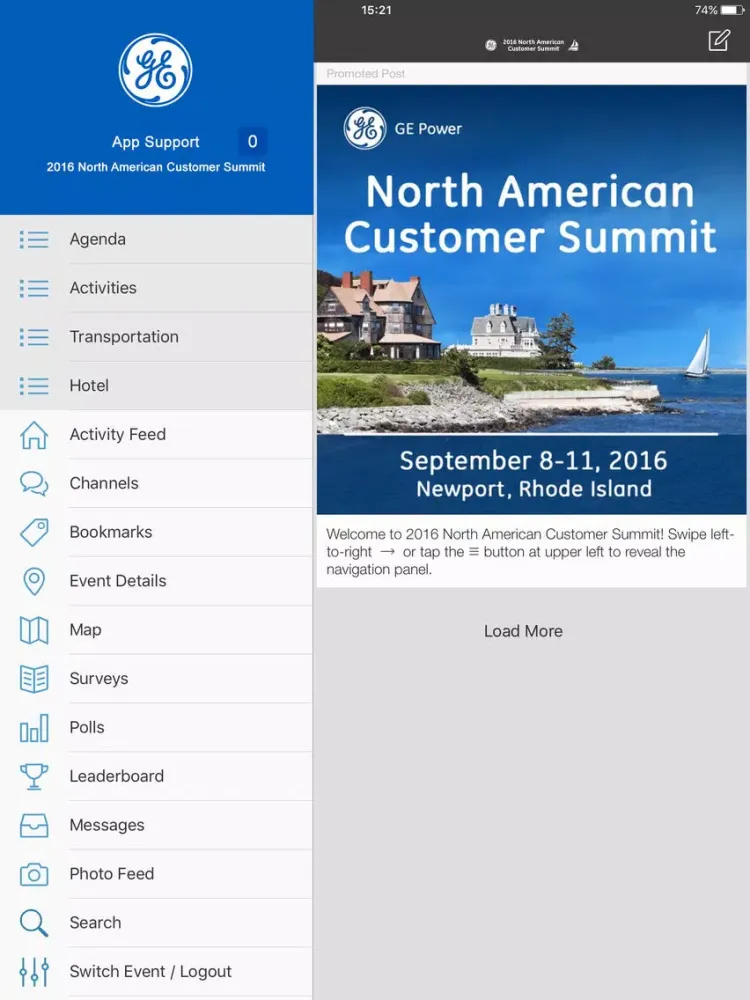
Task: Tap the Promoted Post label
Action: pos(365,74)
